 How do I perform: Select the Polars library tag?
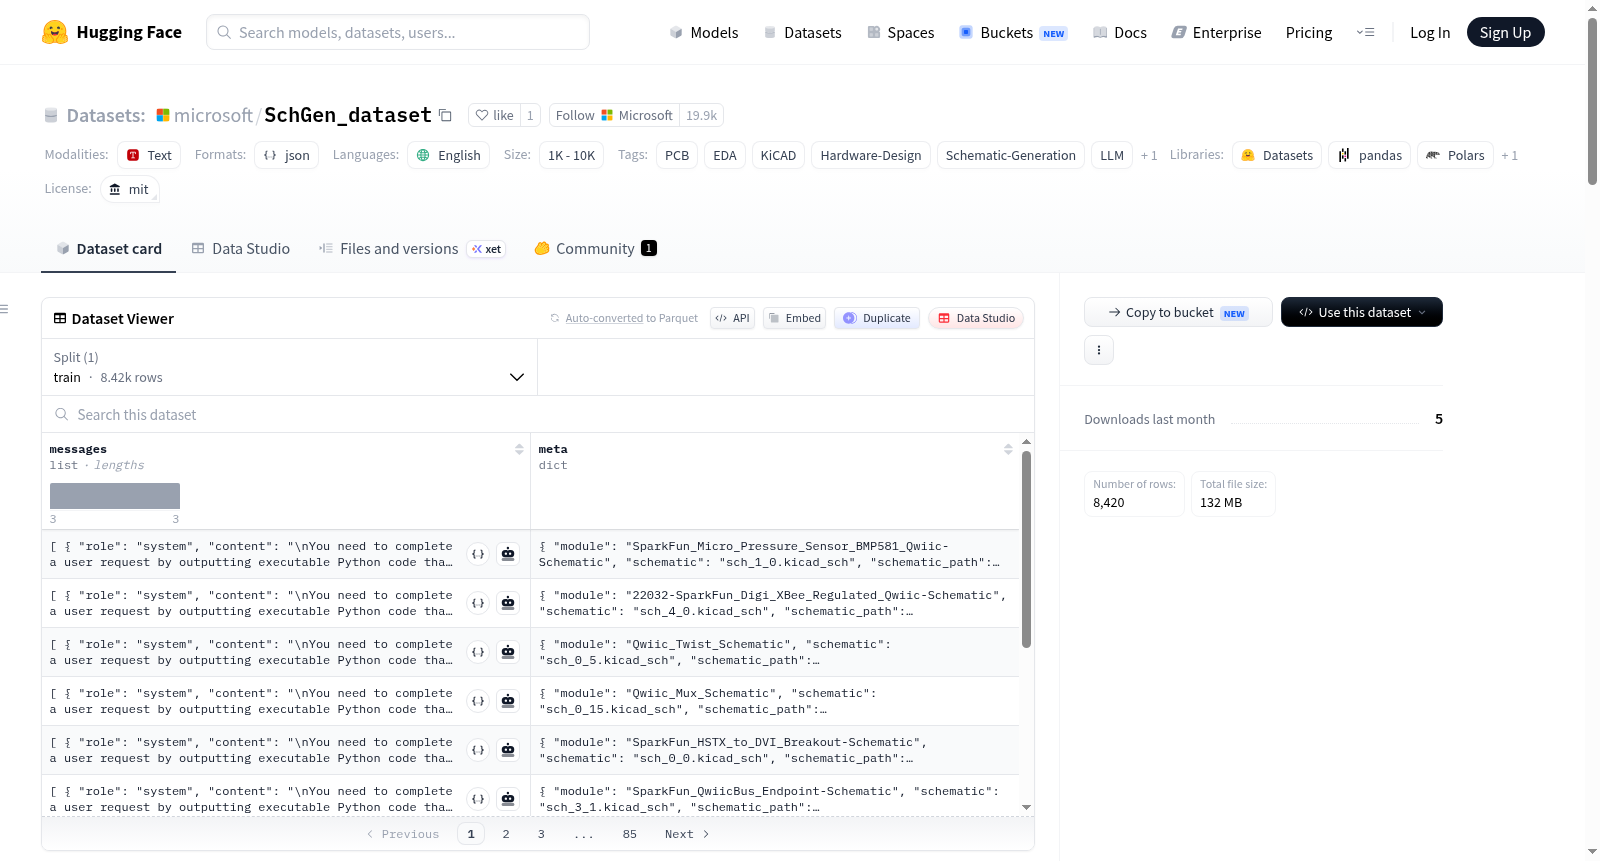pyautogui.click(x=1456, y=155)
